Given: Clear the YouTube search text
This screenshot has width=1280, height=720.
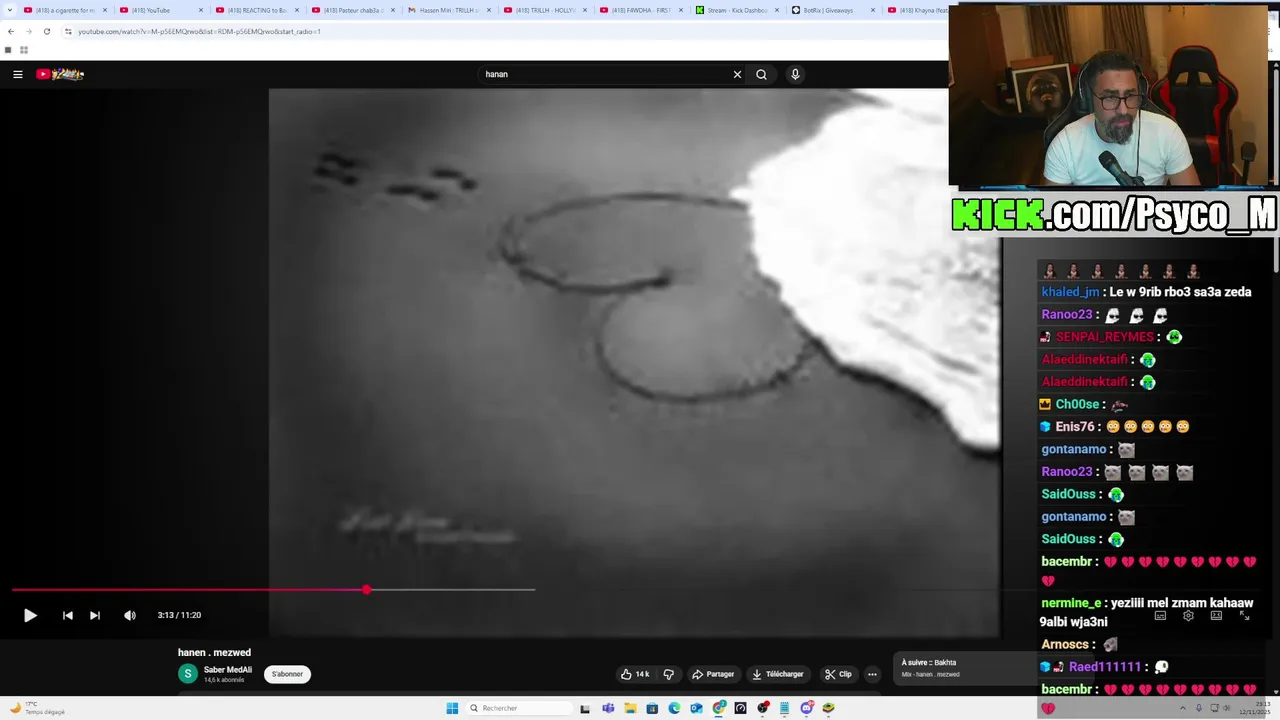Looking at the screenshot, I should [x=737, y=74].
